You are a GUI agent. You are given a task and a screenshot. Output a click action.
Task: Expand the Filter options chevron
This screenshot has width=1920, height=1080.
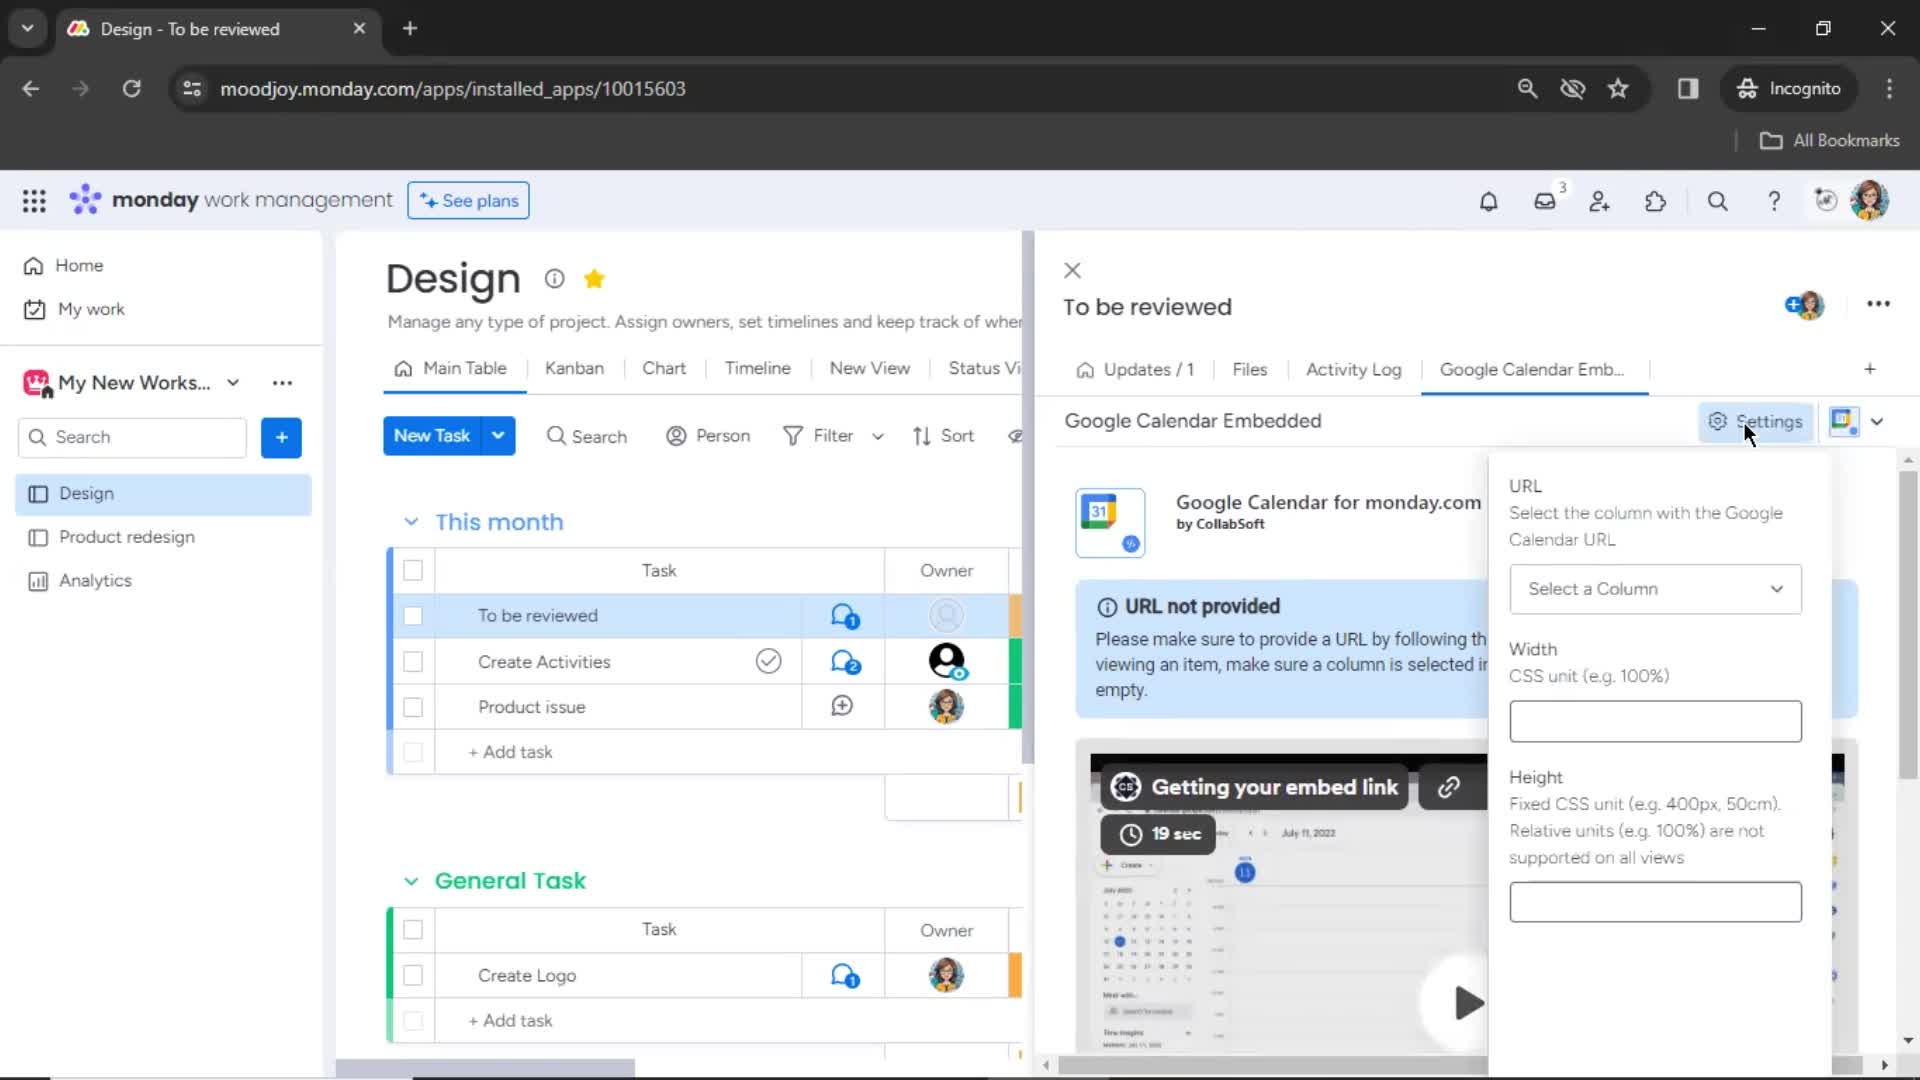(x=878, y=437)
